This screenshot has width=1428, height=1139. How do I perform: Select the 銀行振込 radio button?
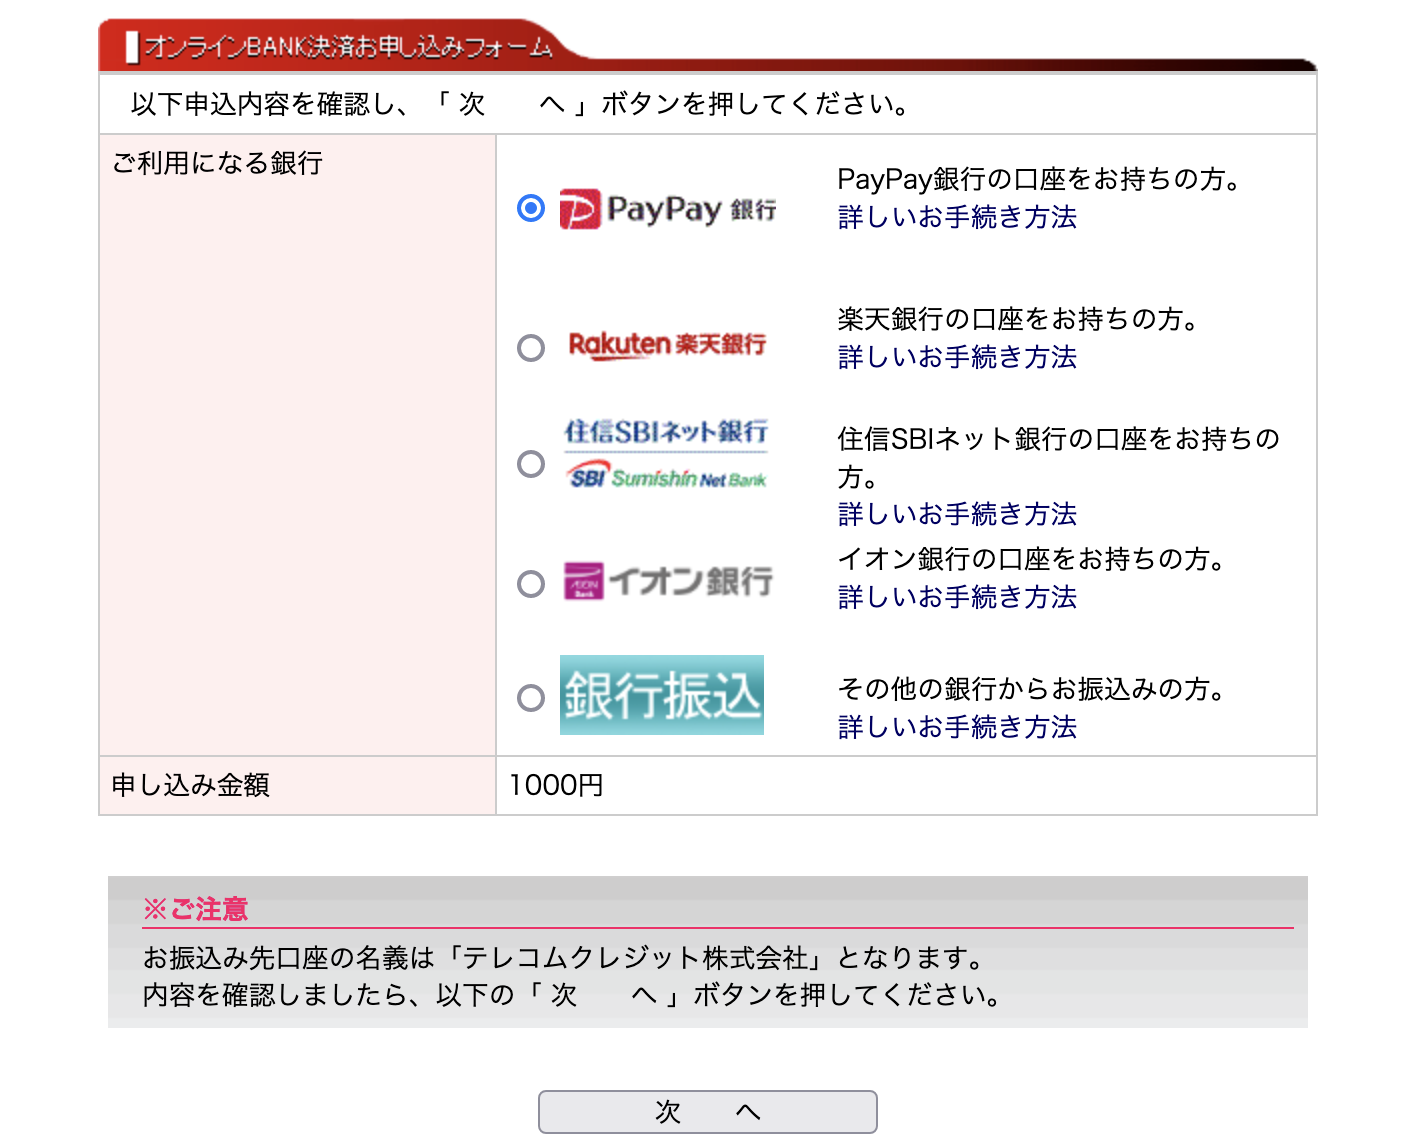pos(531,698)
